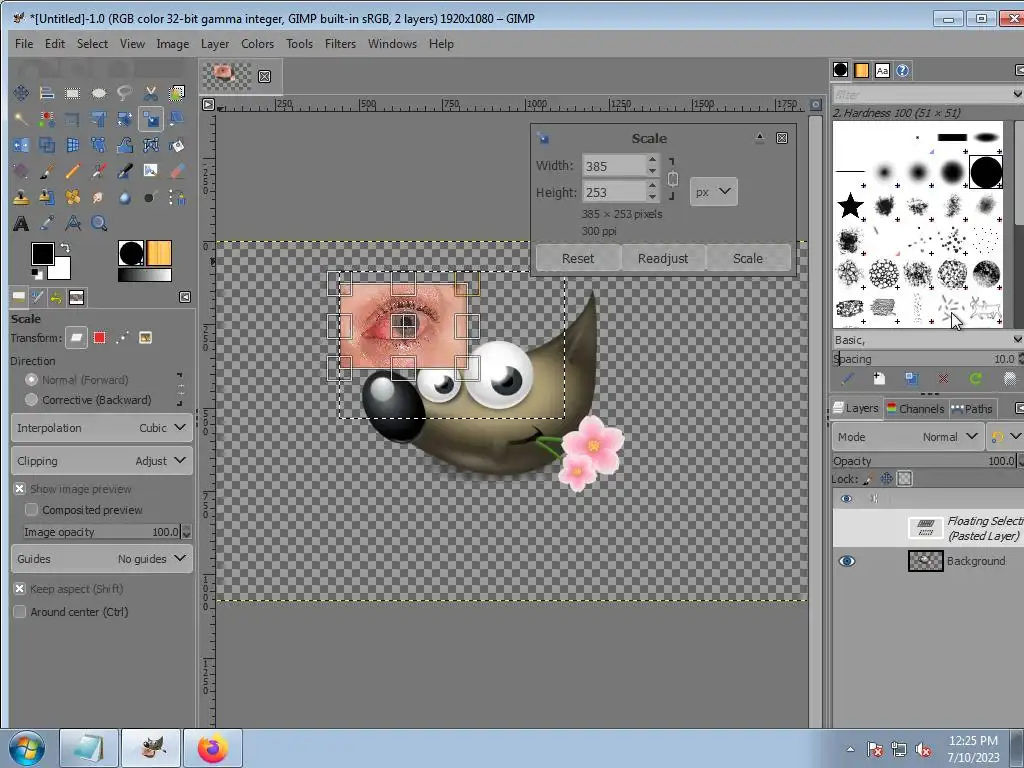Select the Blur/Sharpen droplet tool
This screenshot has width=1024, height=768.
[125, 197]
